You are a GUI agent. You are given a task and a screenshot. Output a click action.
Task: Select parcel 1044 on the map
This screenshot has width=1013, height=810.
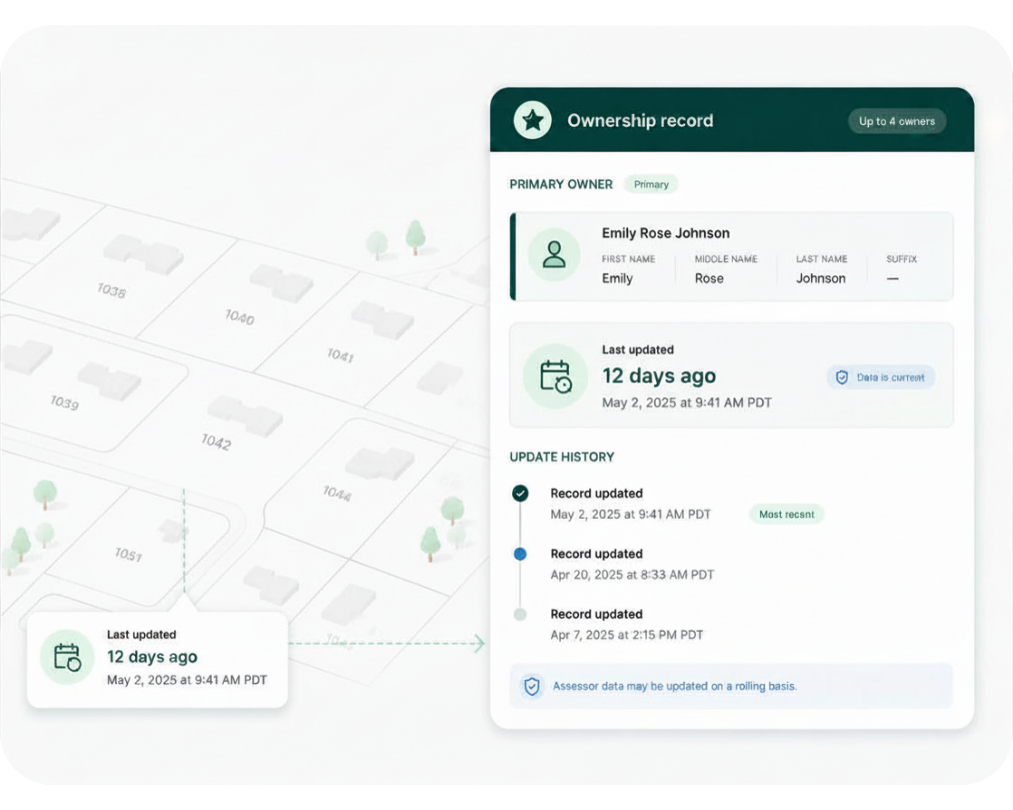[337, 493]
